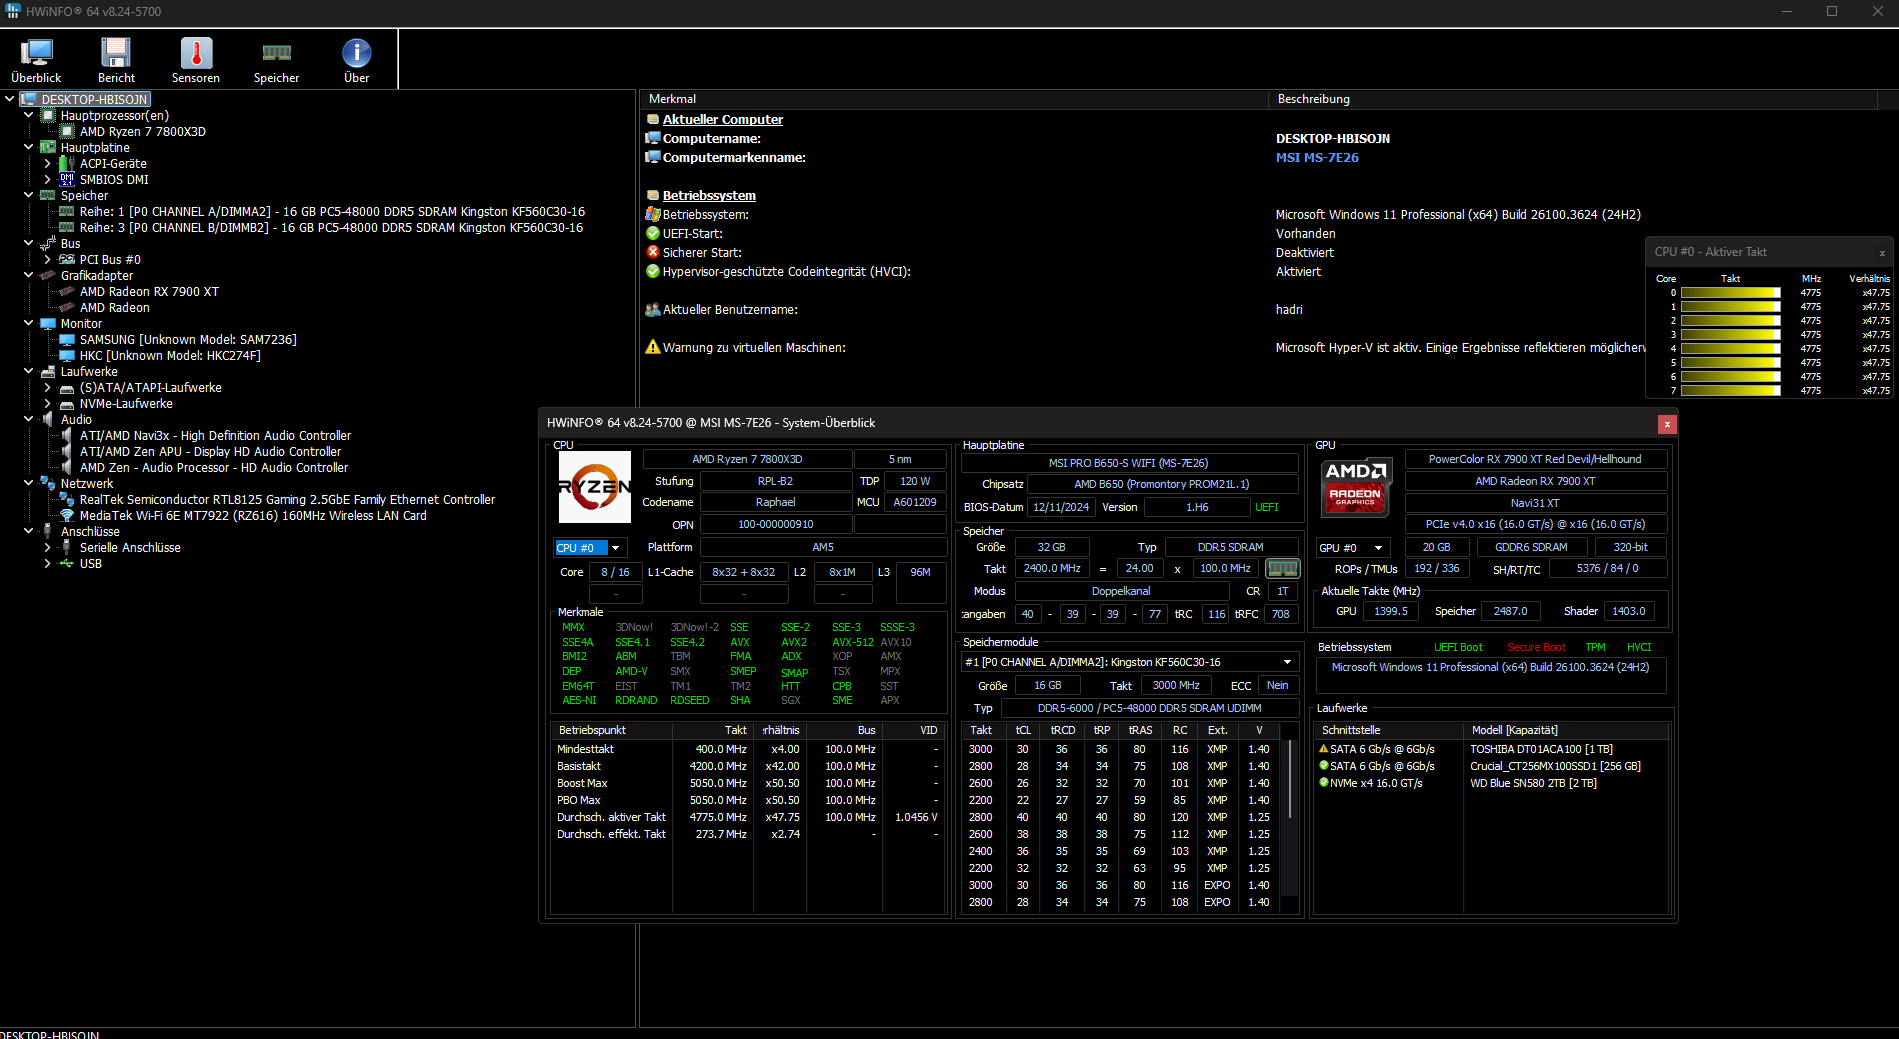The image size is (1899, 1039).
Task: Click the (S)ATA/ATAPI-Laufwerke drive icon
Action: pos(67,388)
